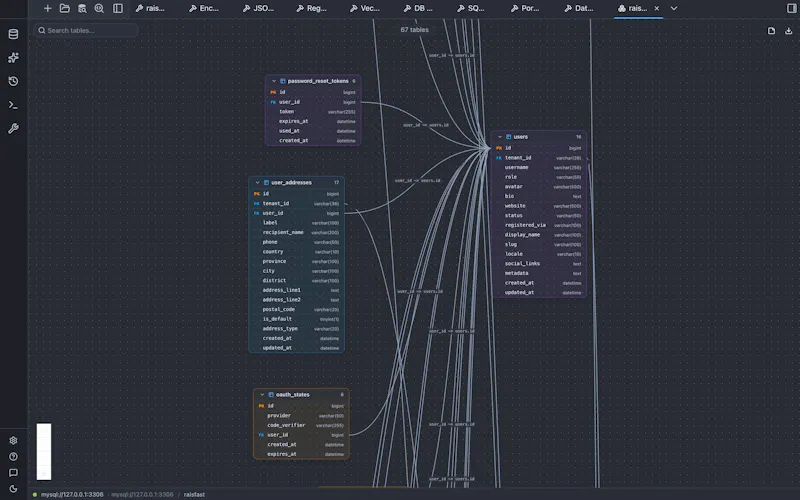800x500 pixels.
Task: Click the 67 tables count label
Action: pos(414,30)
